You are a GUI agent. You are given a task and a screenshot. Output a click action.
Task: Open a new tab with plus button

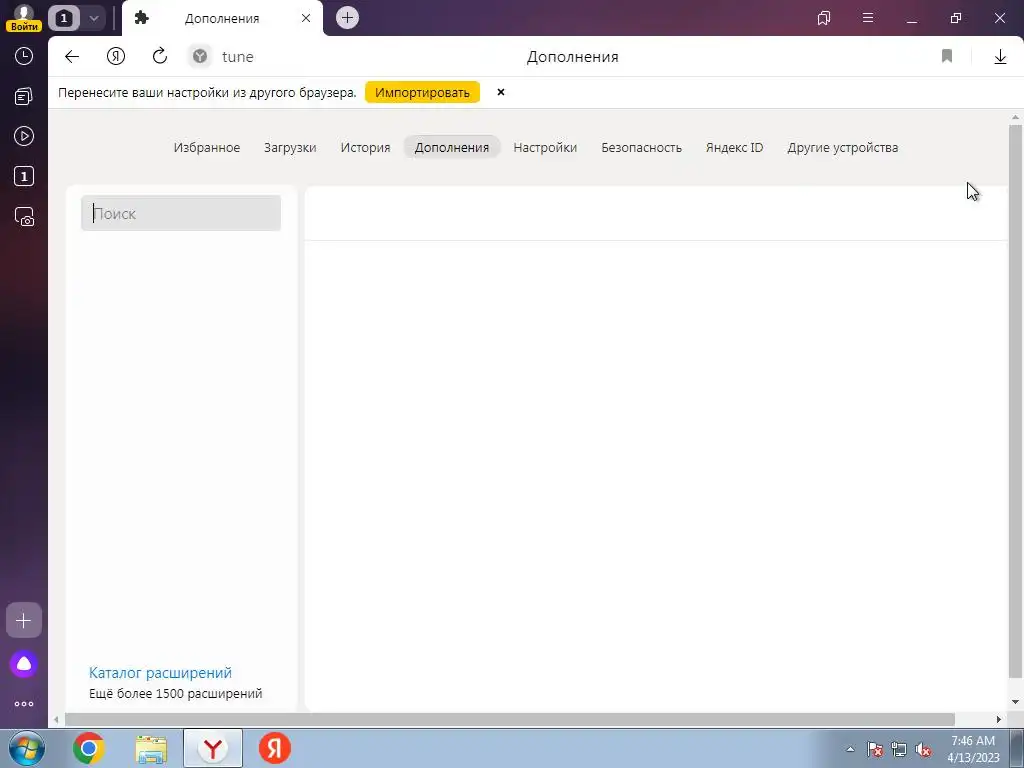347,18
